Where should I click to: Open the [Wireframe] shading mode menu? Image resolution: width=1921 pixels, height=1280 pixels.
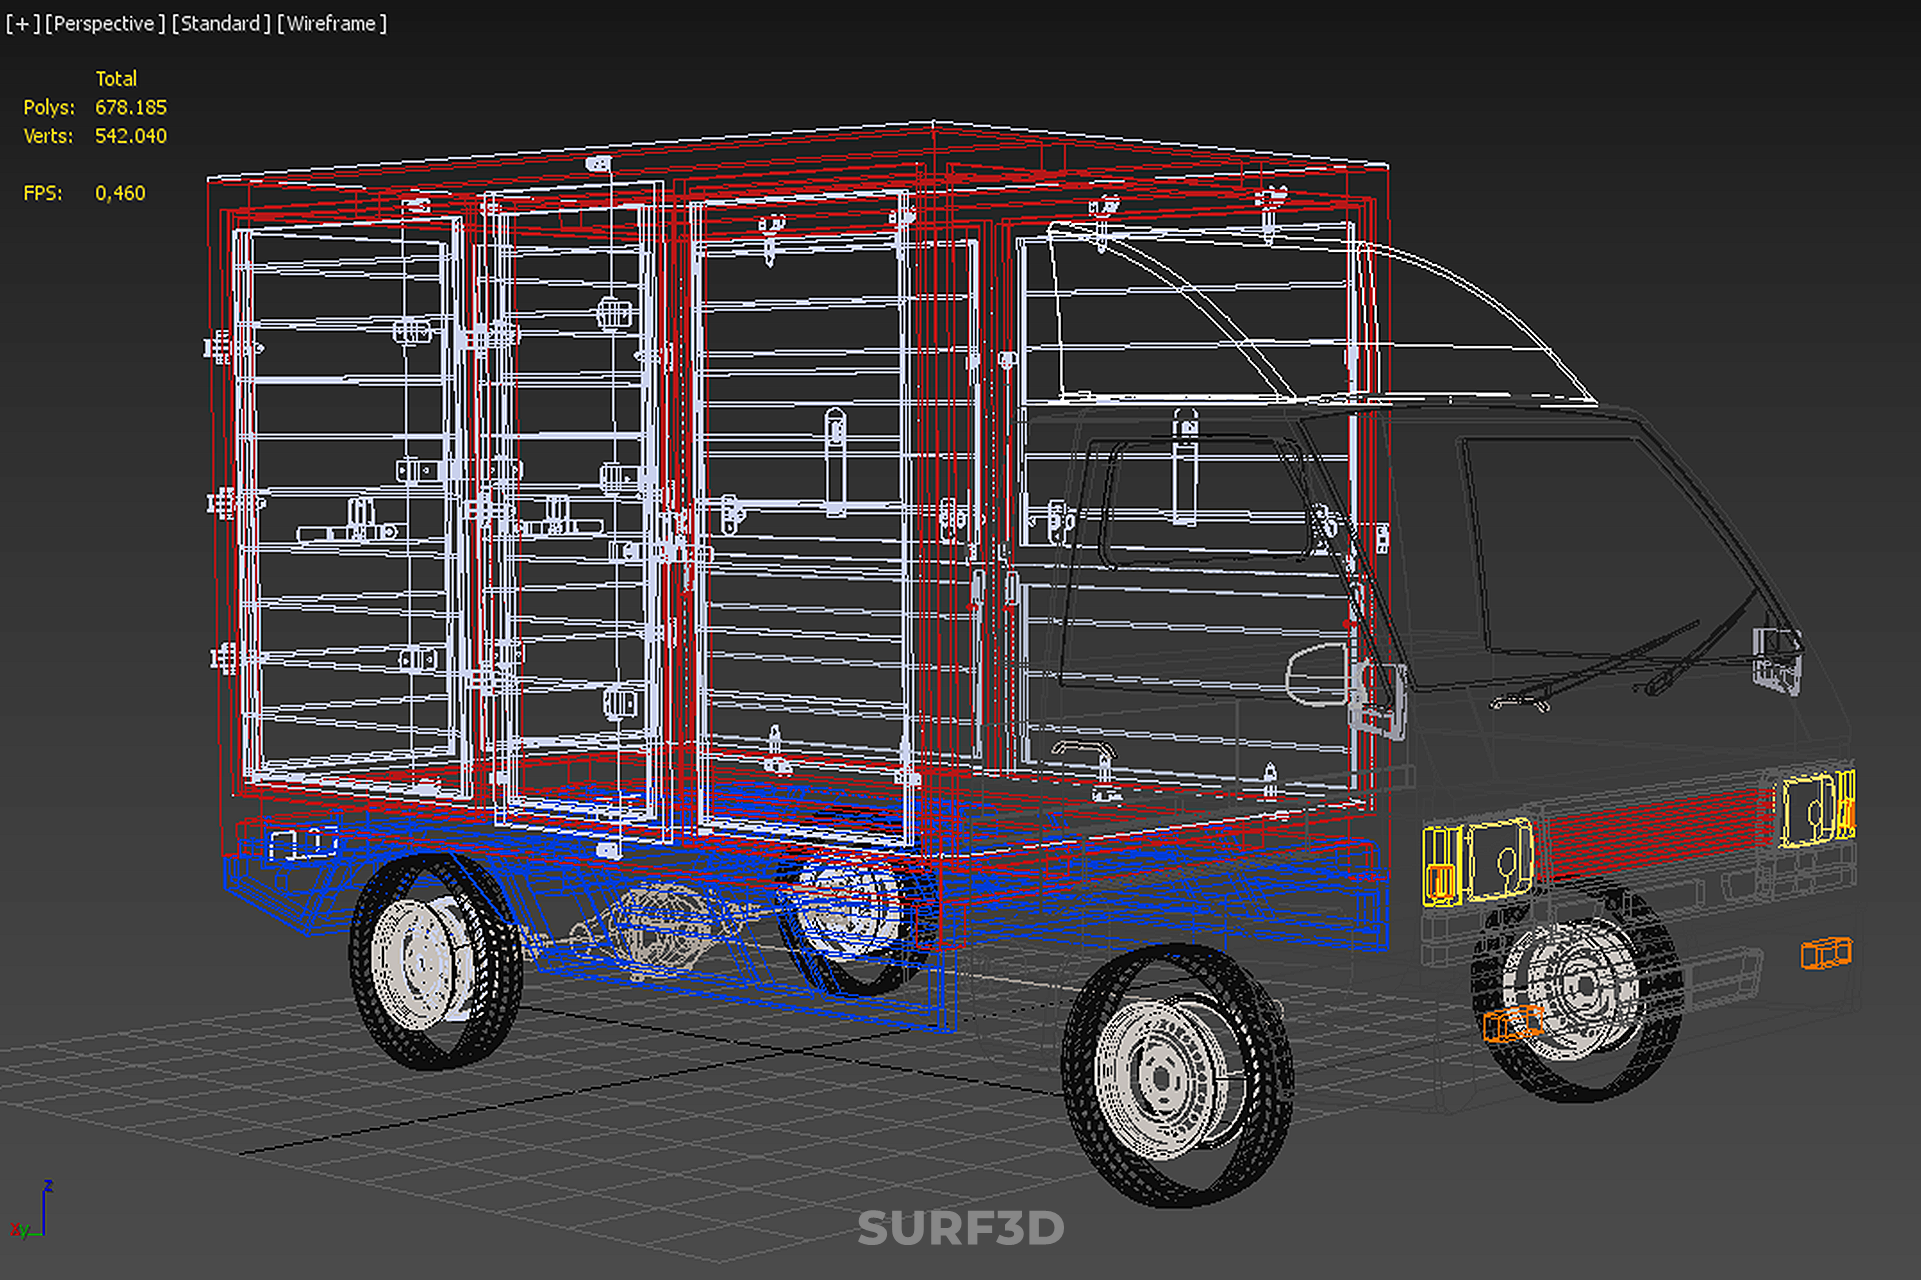332,23
